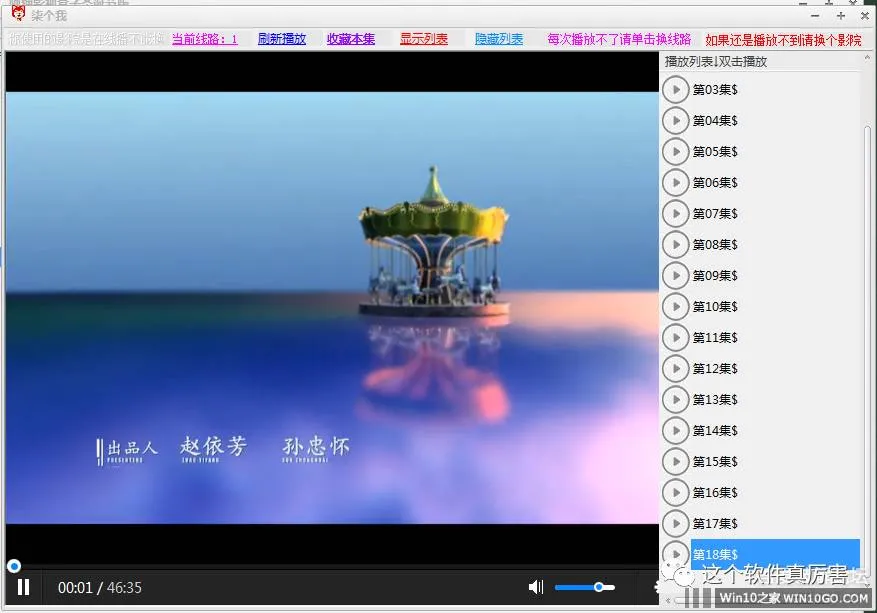
Task: Play icon for 第09集$
Action: 676,276
